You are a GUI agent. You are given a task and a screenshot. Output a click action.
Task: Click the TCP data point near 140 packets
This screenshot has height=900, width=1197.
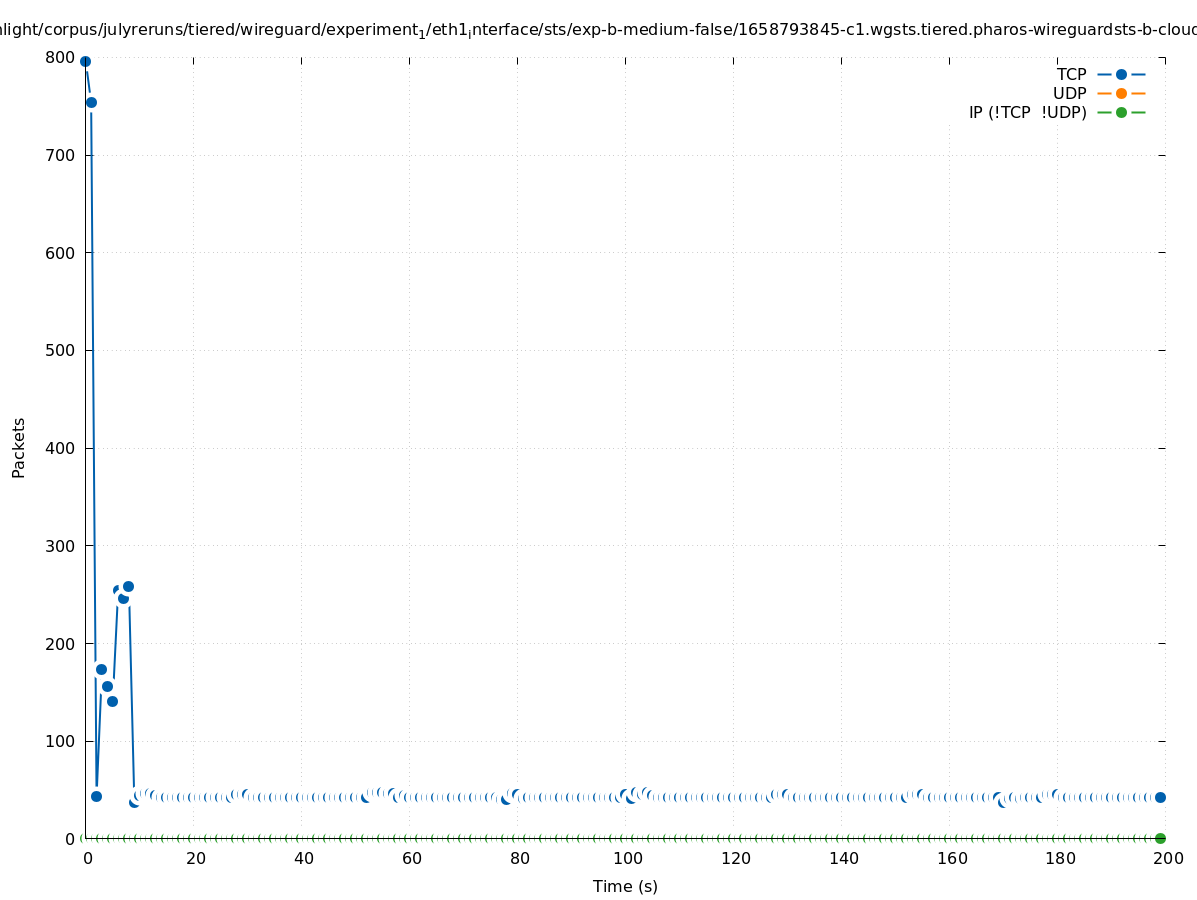(112, 701)
